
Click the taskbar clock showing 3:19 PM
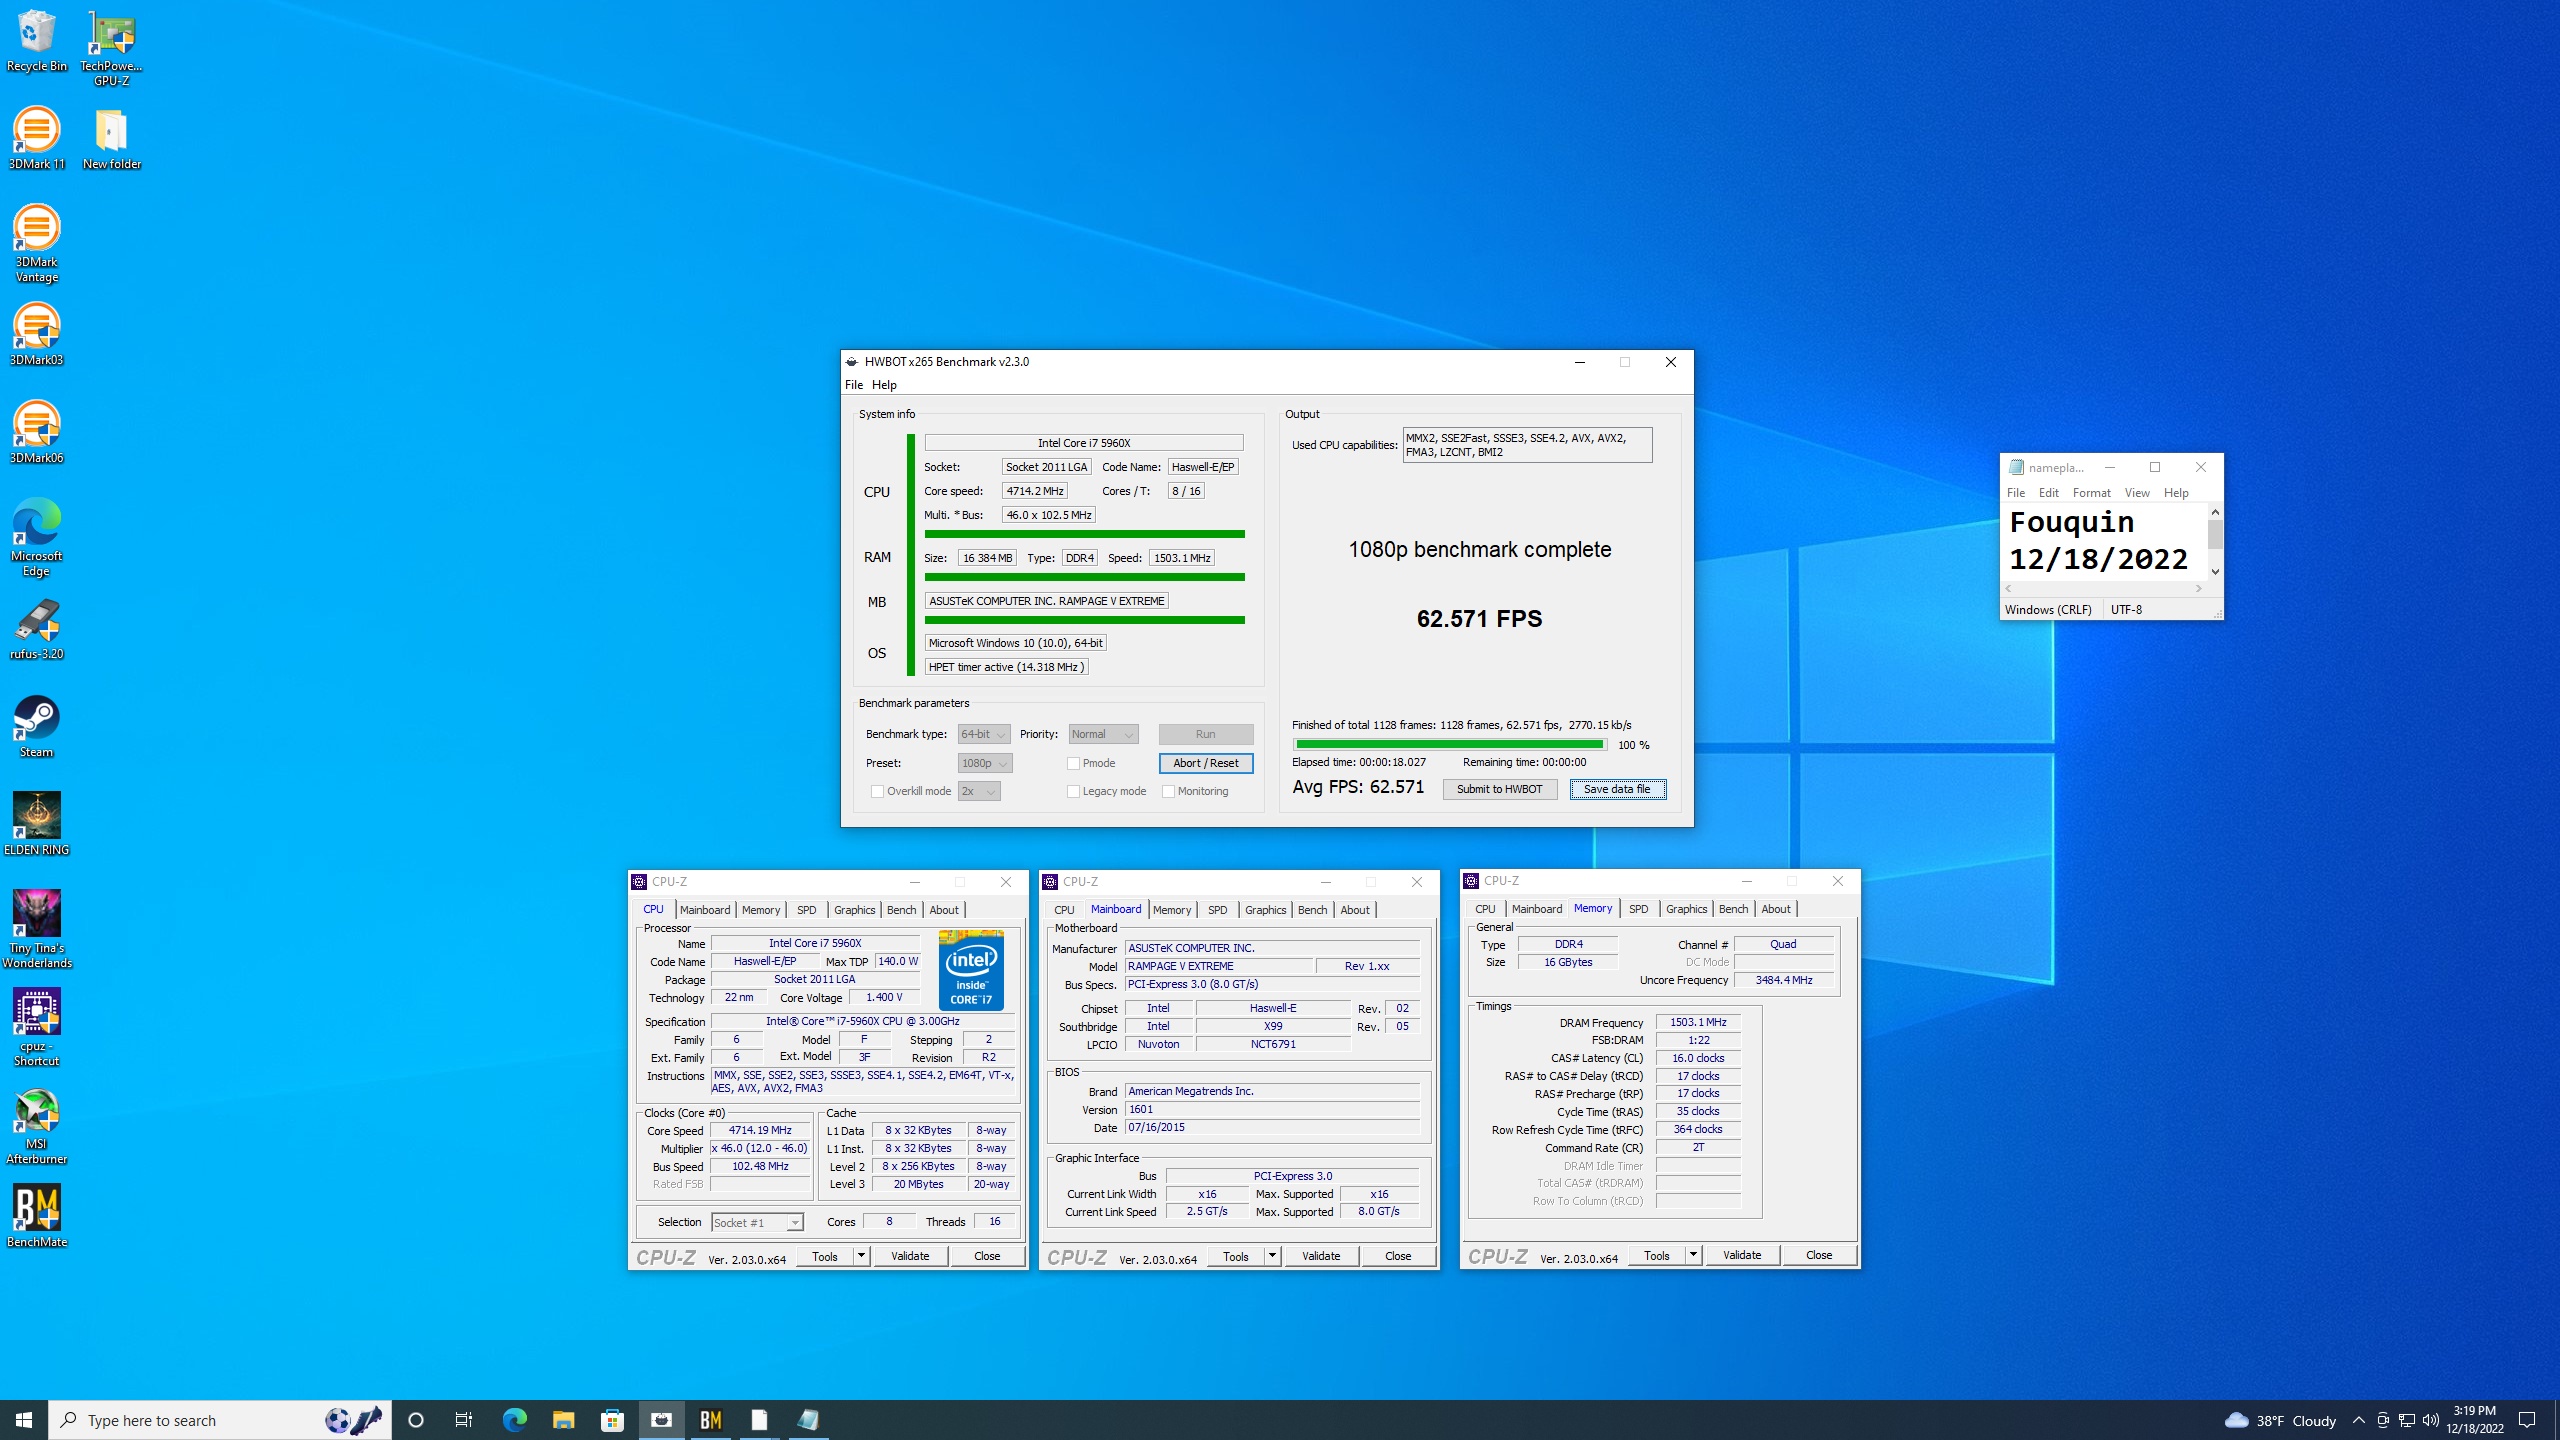(2475, 1420)
